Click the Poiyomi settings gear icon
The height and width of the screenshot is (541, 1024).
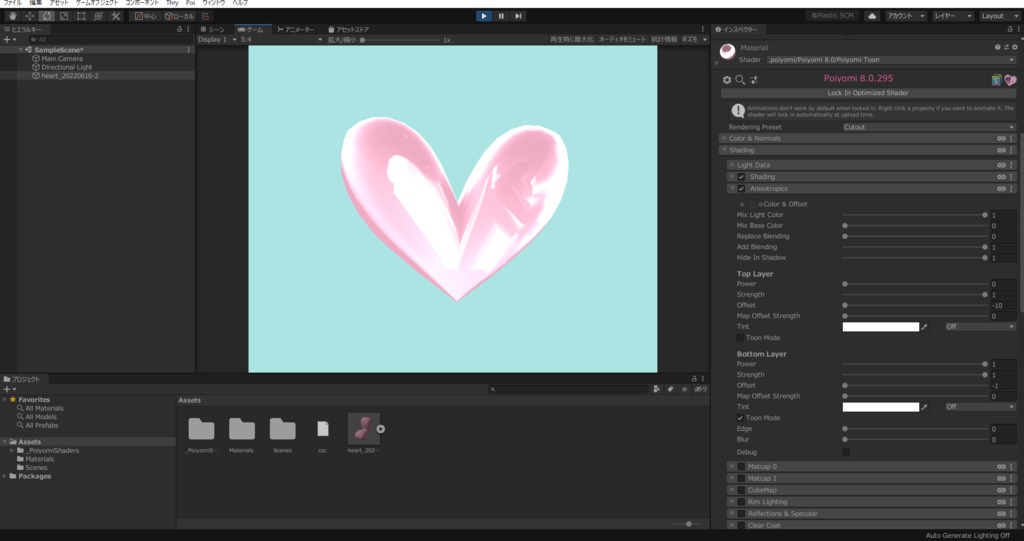coord(727,79)
